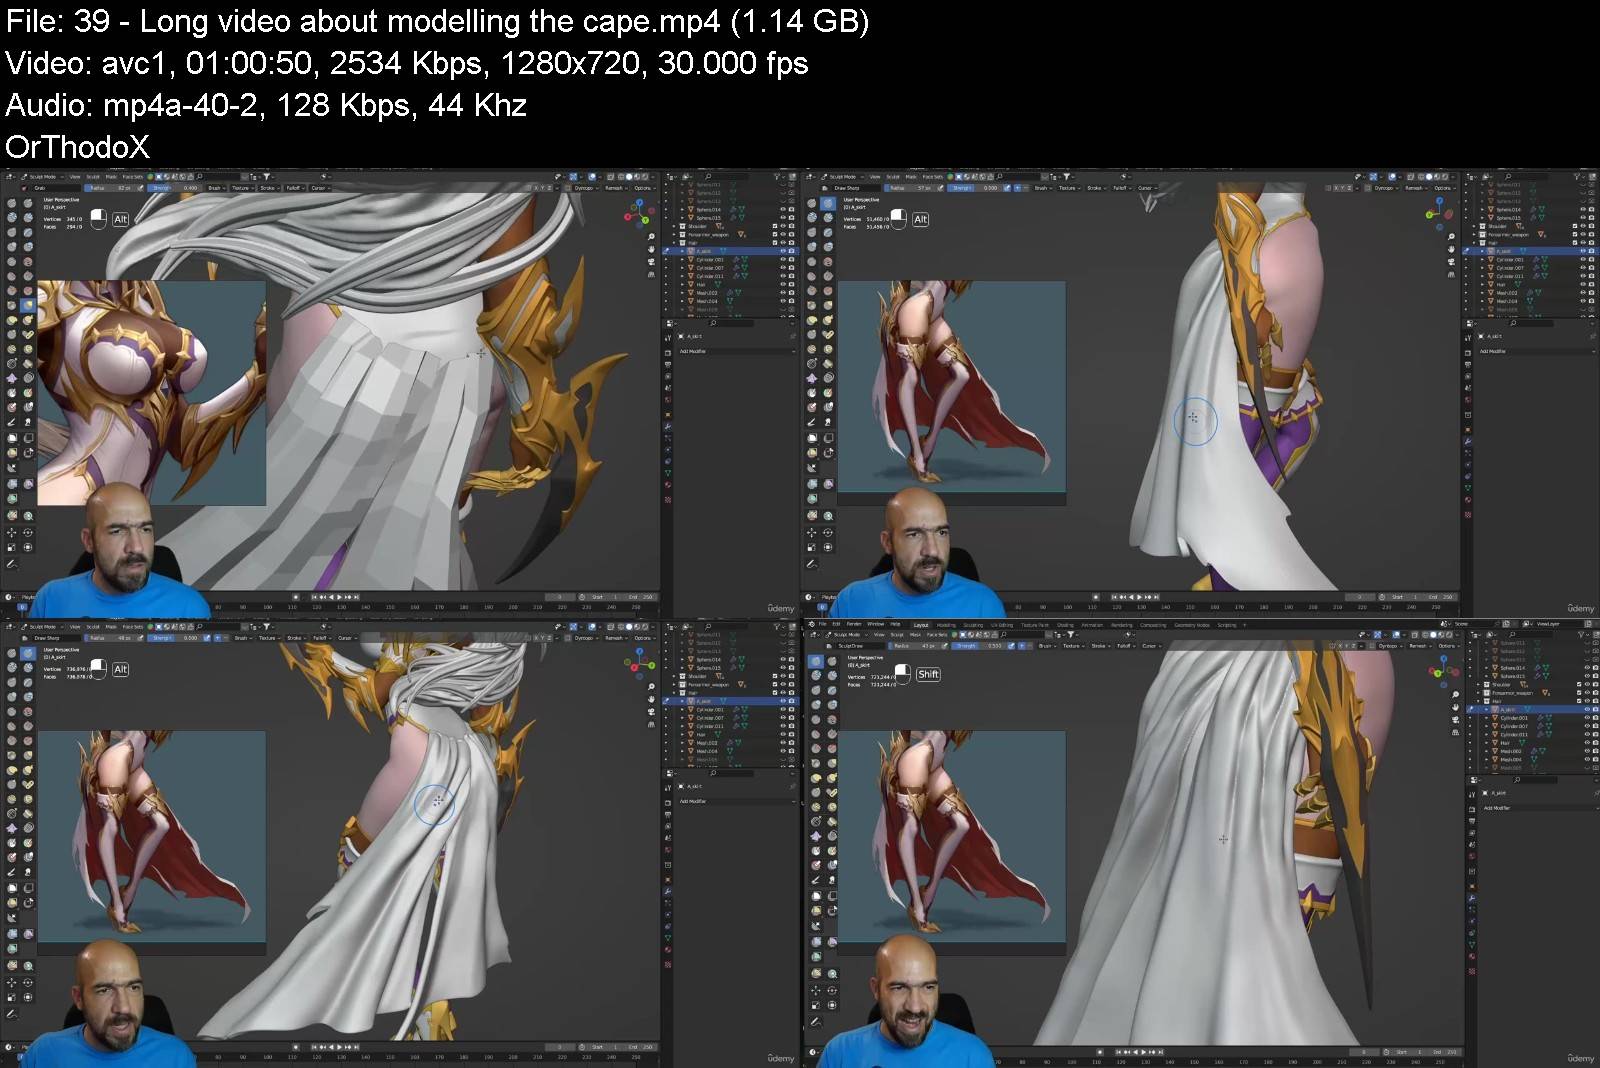Pick the Clay Strips brush in top-left frame
Image resolution: width=1600 pixels, height=1068 pixels.
coord(28,217)
